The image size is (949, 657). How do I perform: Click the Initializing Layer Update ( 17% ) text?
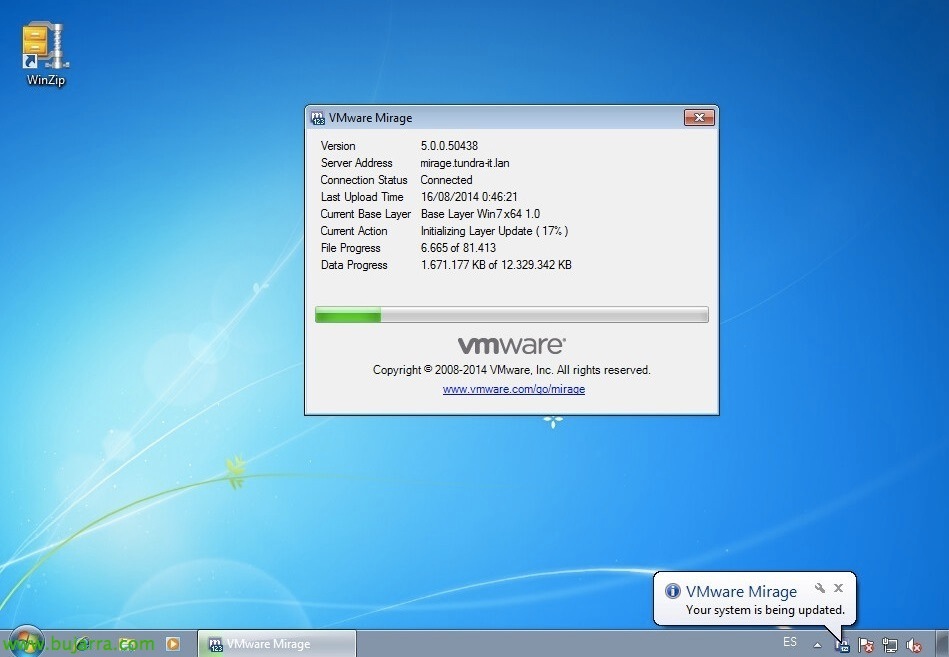pos(494,230)
